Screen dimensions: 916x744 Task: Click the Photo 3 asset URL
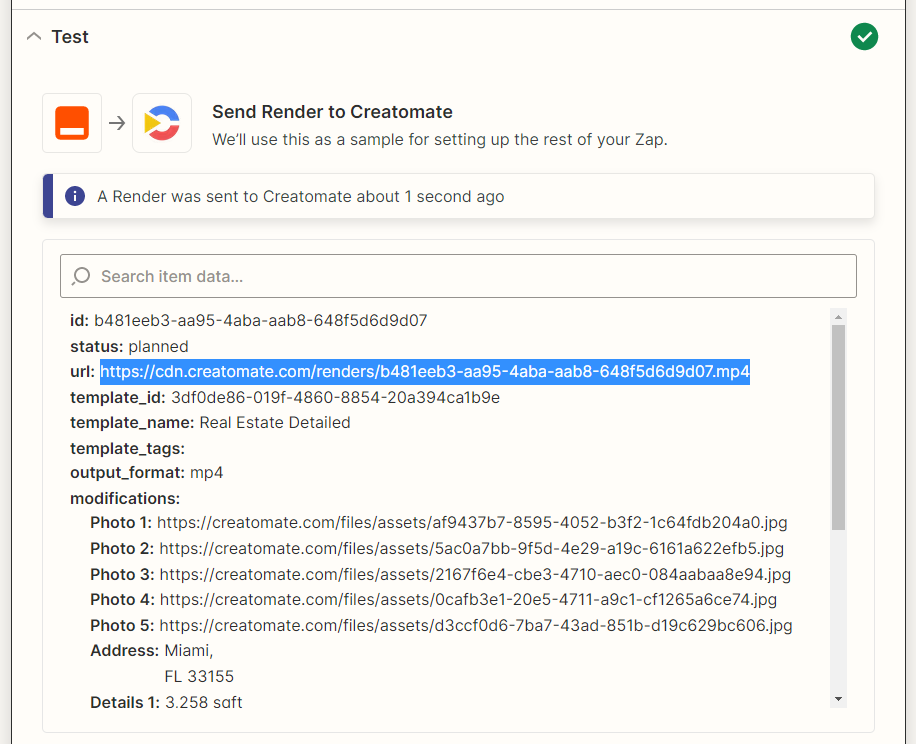(x=475, y=574)
